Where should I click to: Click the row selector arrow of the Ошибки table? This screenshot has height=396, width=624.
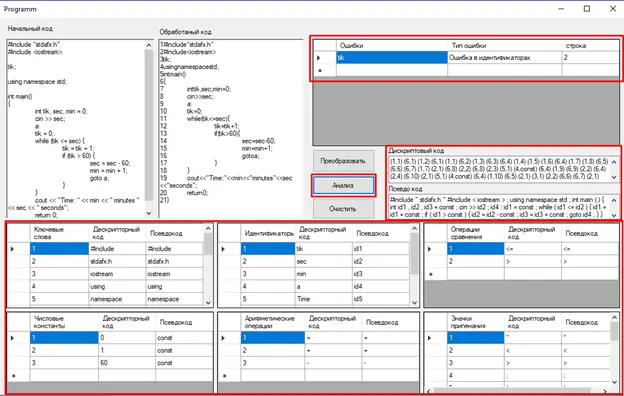[x=325, y=58]
